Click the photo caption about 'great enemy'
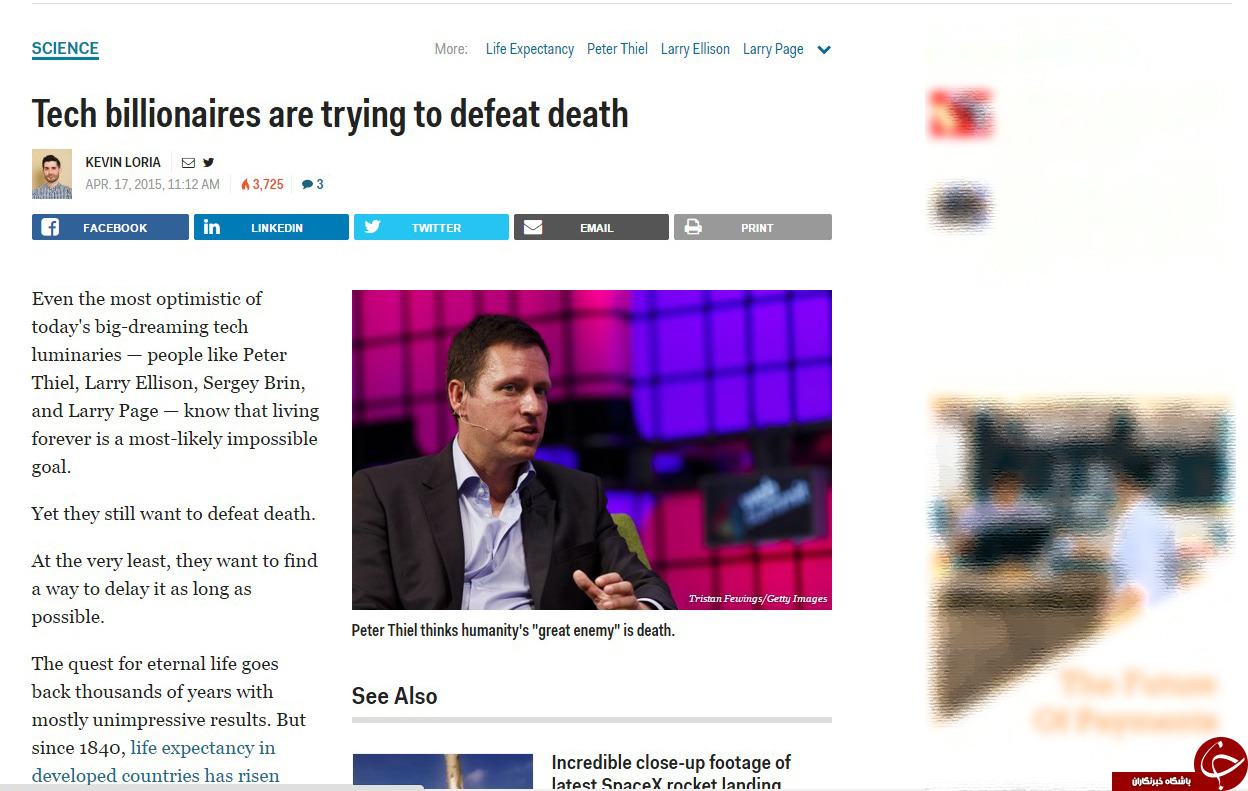The image size is (1248, 791). tap(513, 631)
